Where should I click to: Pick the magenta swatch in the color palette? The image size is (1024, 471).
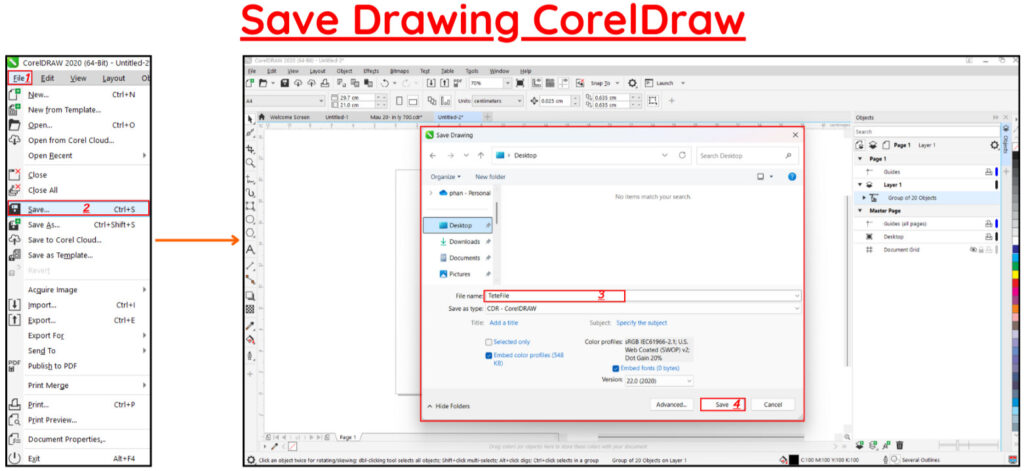(1016, 291)
